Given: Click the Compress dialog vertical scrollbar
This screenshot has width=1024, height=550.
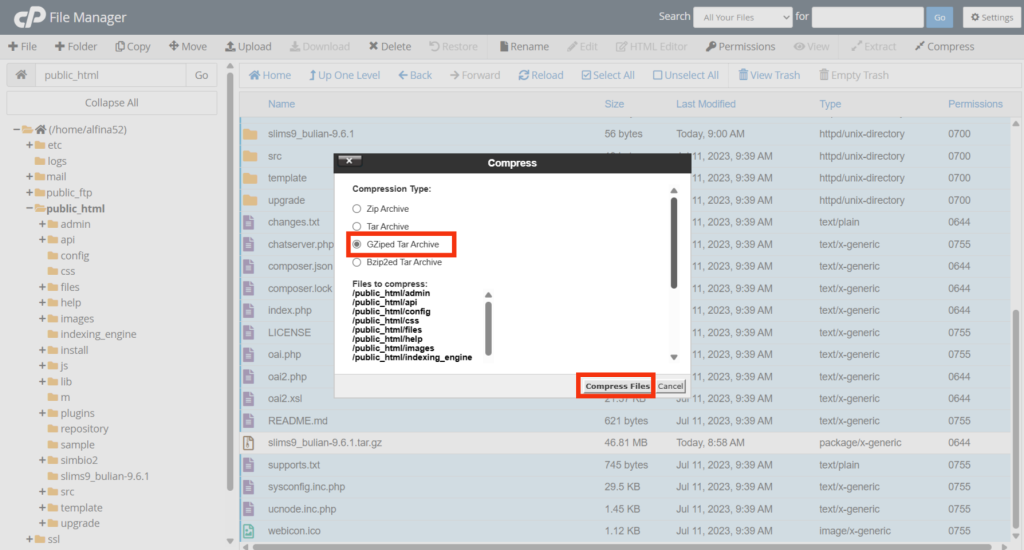Looking at the screenshot, I should (x=674, y=240).
